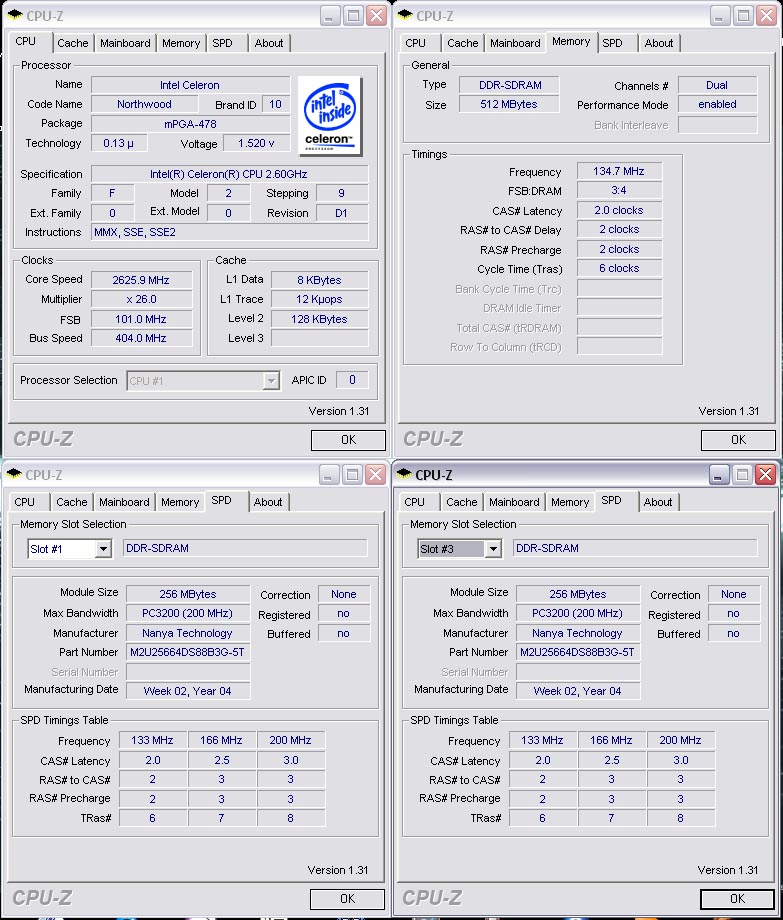The image size is (783, 920).
Task: Click the empty Level 3 cache field
Action: [320, 338]
